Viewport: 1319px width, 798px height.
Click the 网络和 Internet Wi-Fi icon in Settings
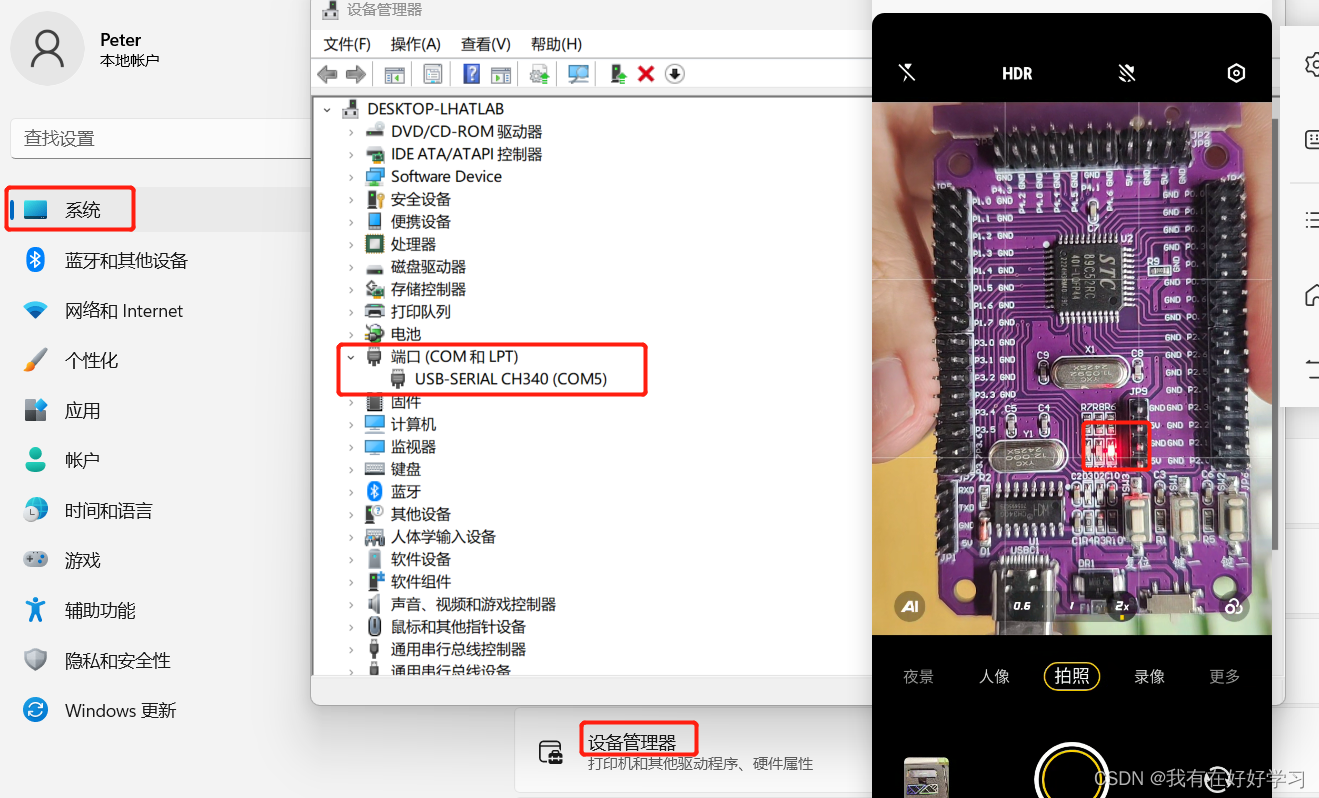tap(36, 311)
